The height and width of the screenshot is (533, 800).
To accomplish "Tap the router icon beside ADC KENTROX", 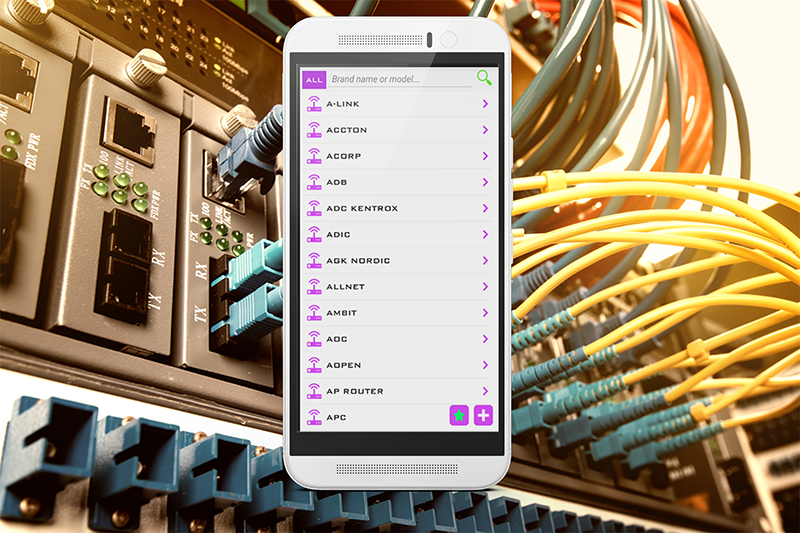I will point(314,208).
